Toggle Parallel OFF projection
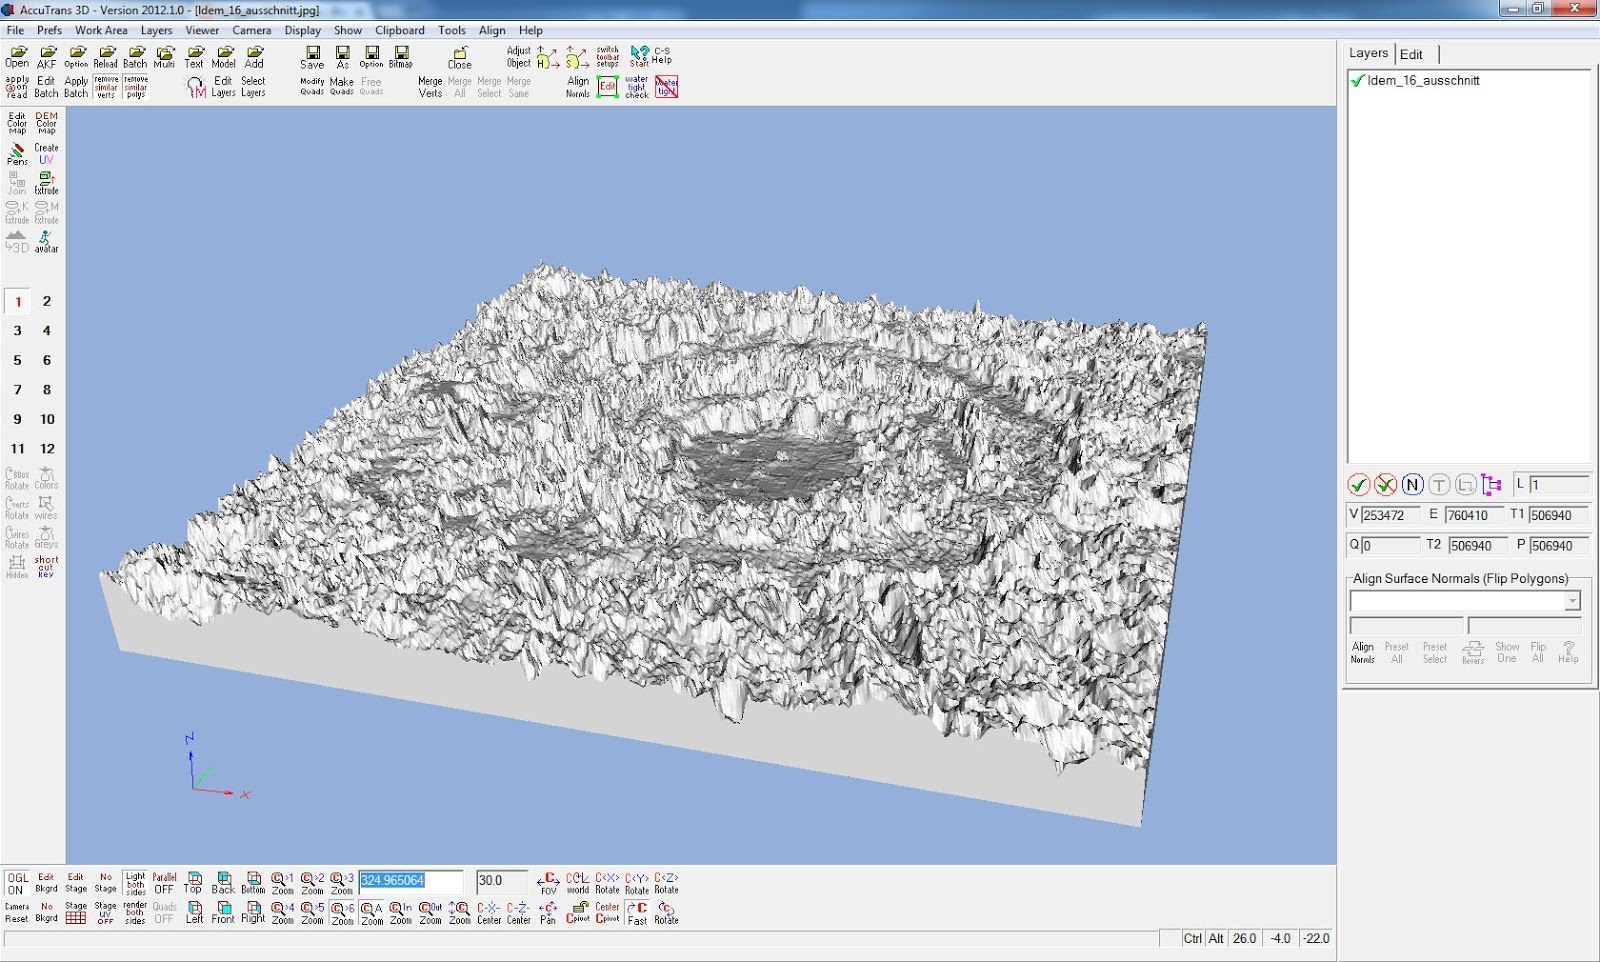The image size is (1600, 962). [x=164, y=883]
